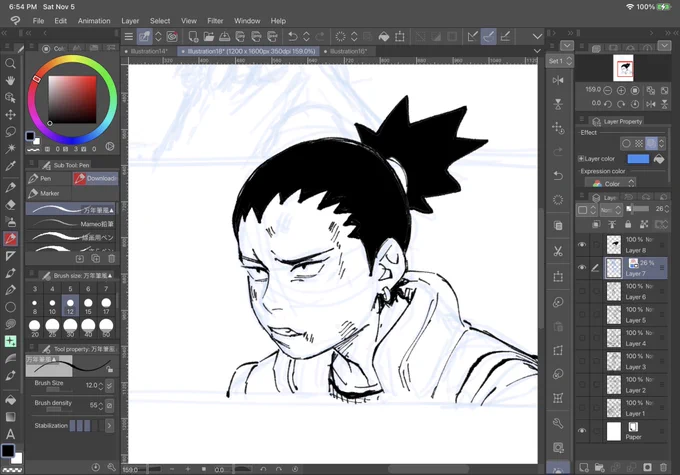The image size is (680, 475).
Task: Click the wrench settings icon in side bar
Action: (558, 423)
